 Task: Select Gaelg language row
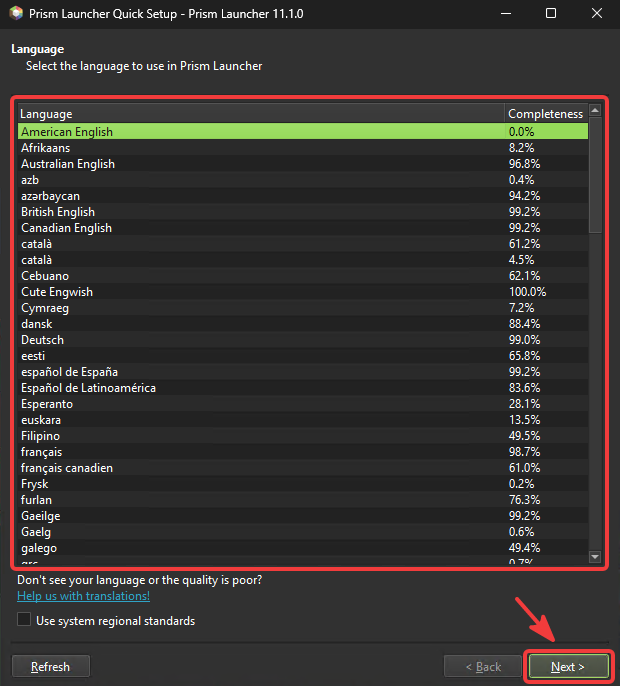coord(303,532)
